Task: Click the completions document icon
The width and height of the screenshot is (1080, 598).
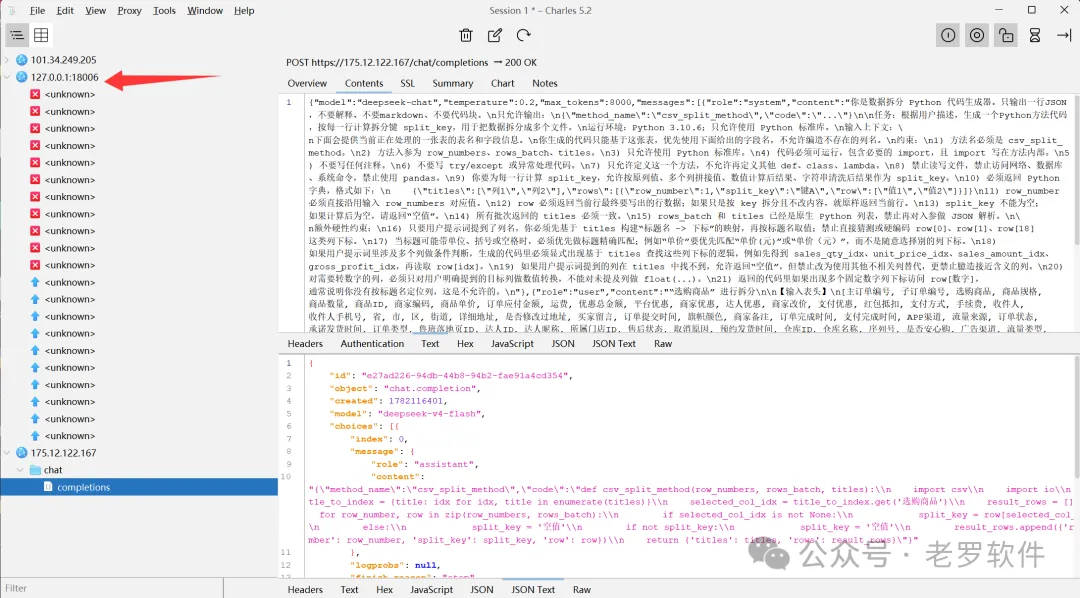Action: click(48, 486)
